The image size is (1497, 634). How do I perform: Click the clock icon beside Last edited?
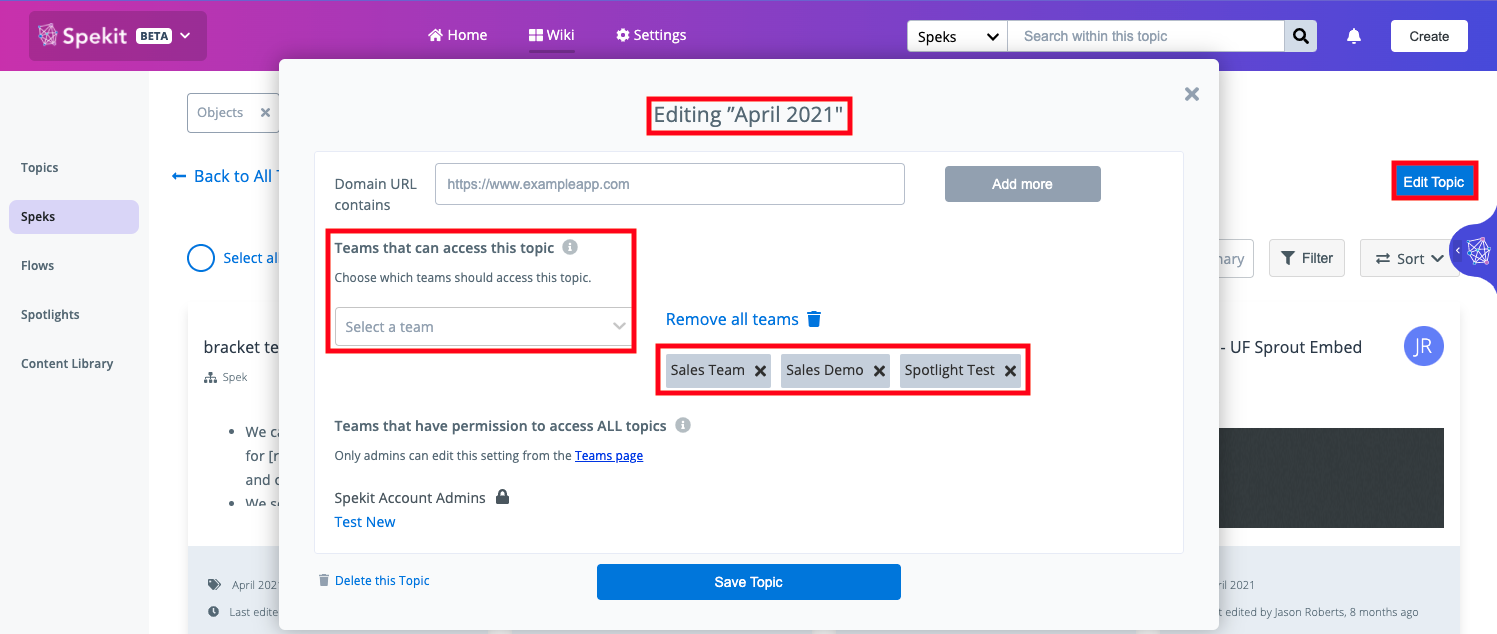(213, 612)
